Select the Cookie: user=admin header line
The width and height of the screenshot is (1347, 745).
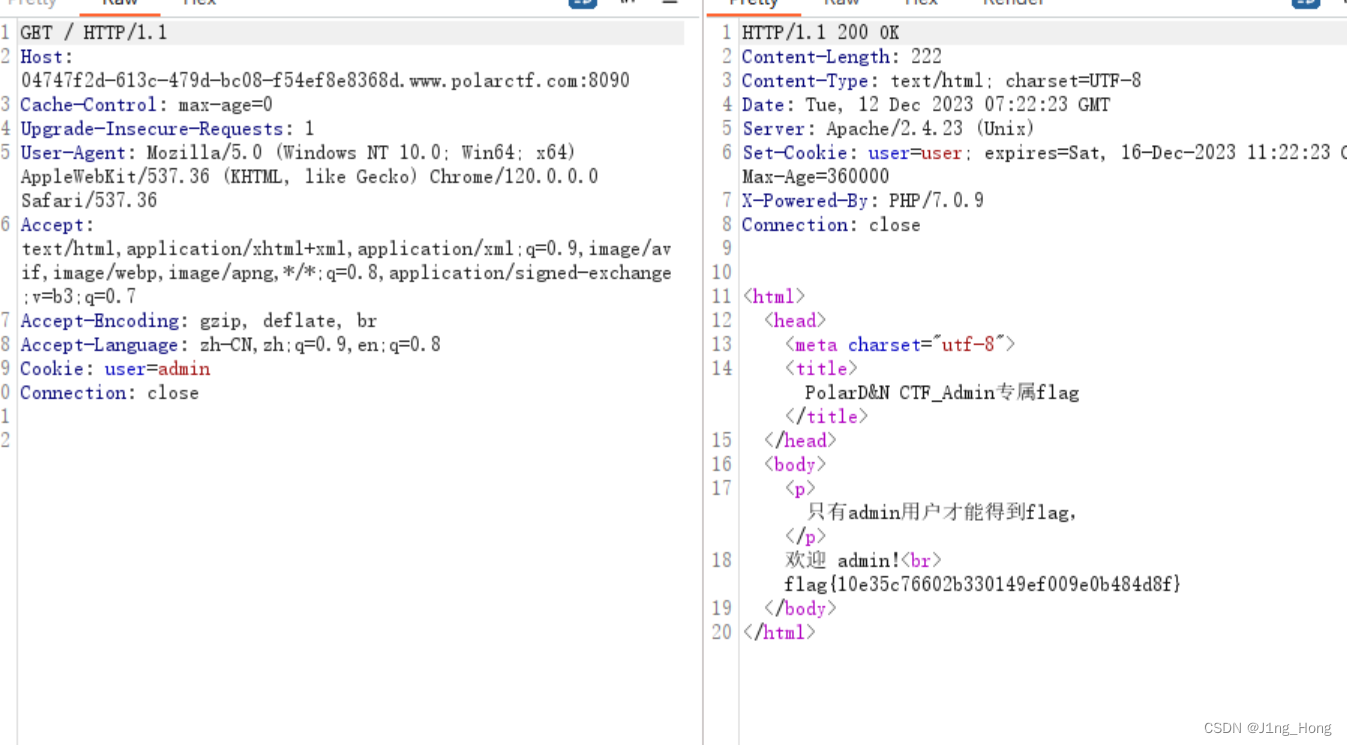pos(115,368)
